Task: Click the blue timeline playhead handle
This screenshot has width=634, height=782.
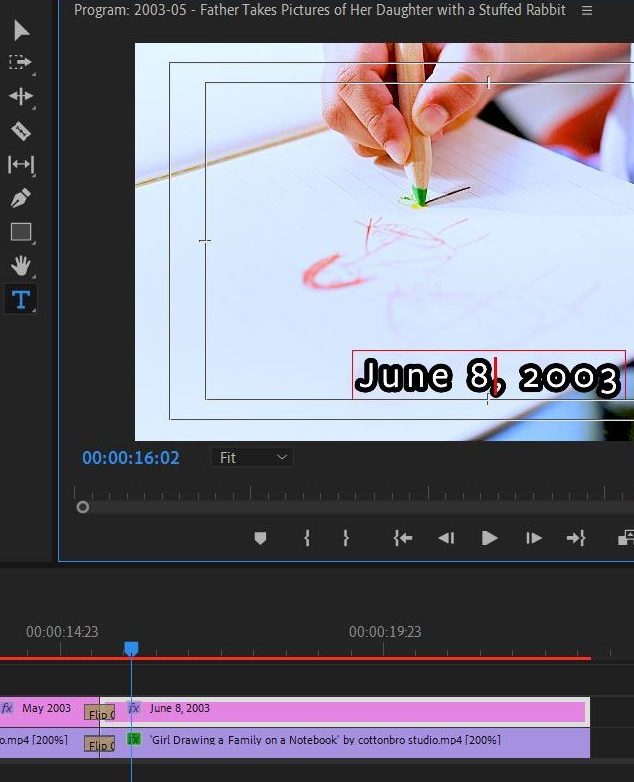Action: tap(131, 648)
